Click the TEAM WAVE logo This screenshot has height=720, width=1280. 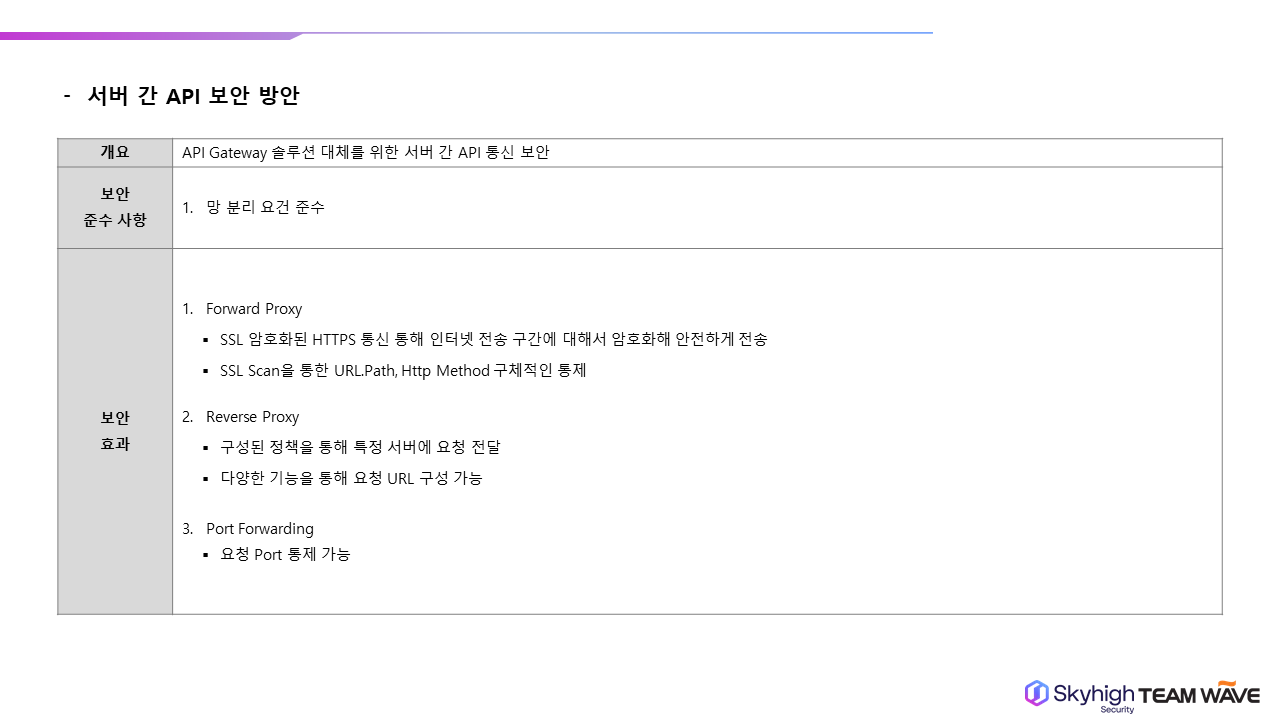click(1199, 695)
